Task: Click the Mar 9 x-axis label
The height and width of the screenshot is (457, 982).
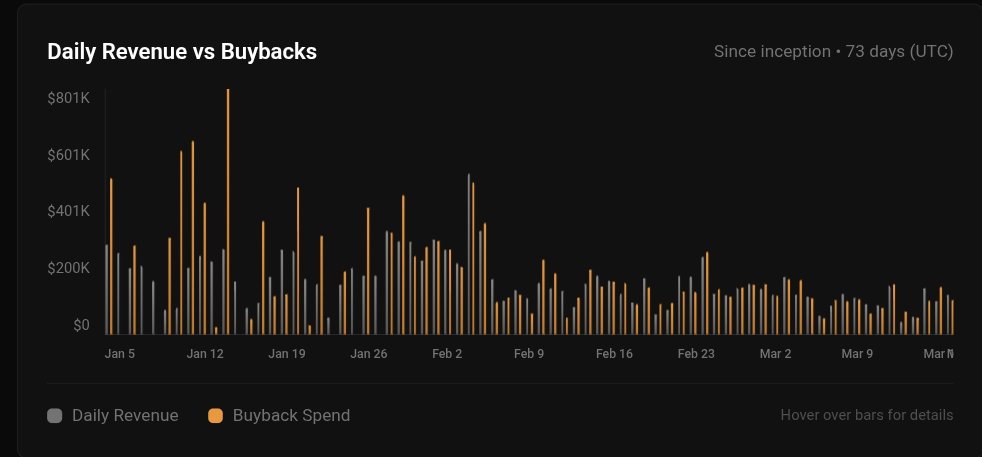Action: point(857,354)
